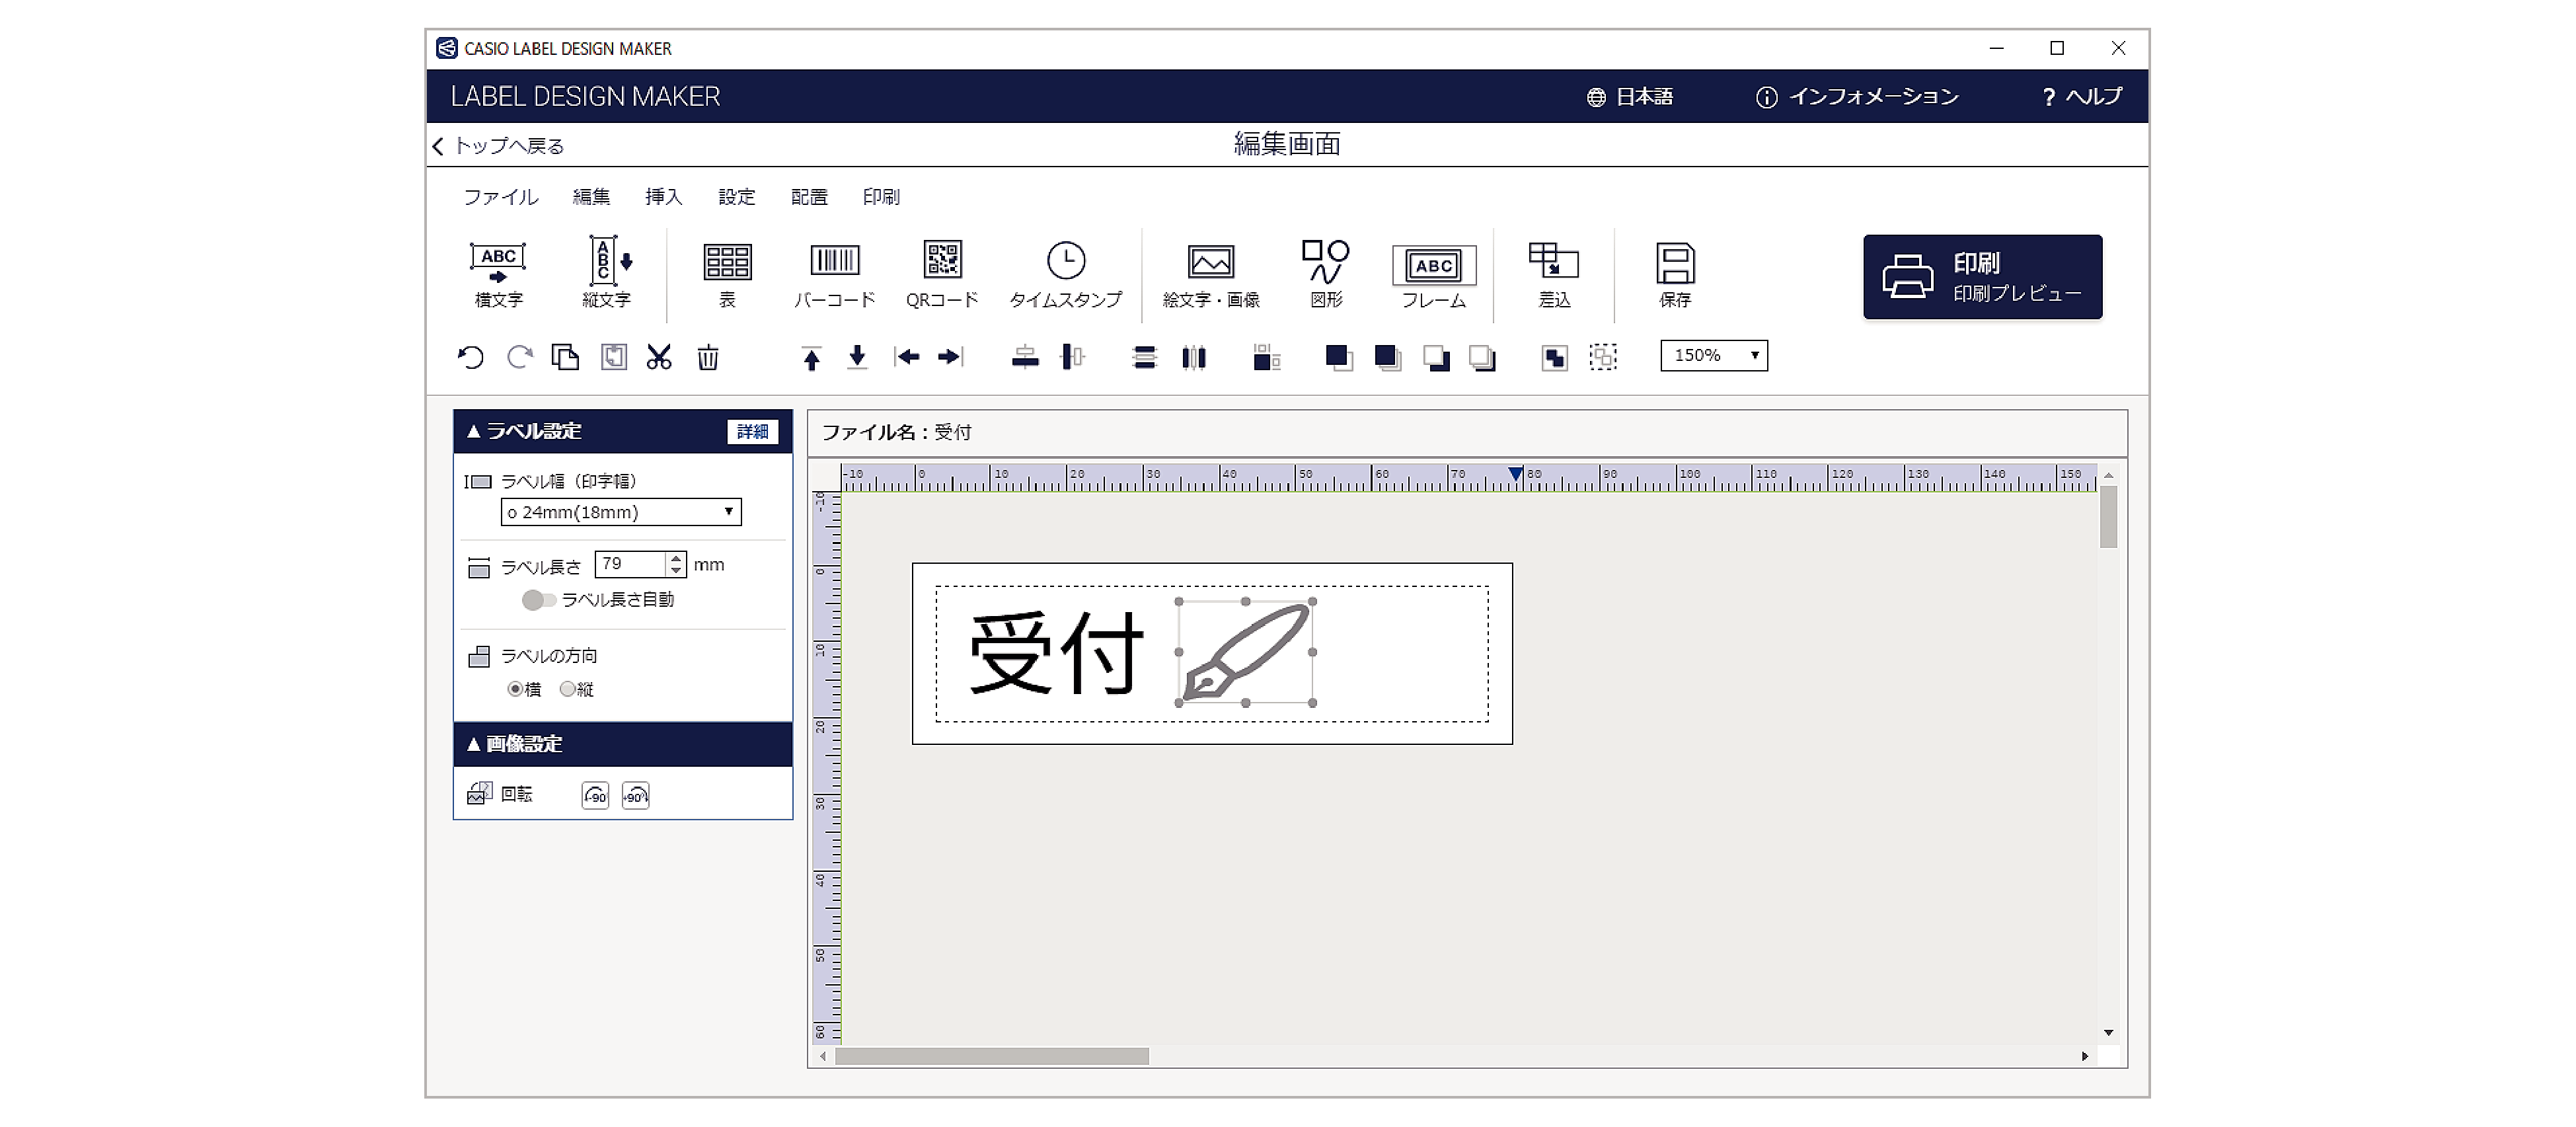Open the ファイル menu

(x=501, y=197)
